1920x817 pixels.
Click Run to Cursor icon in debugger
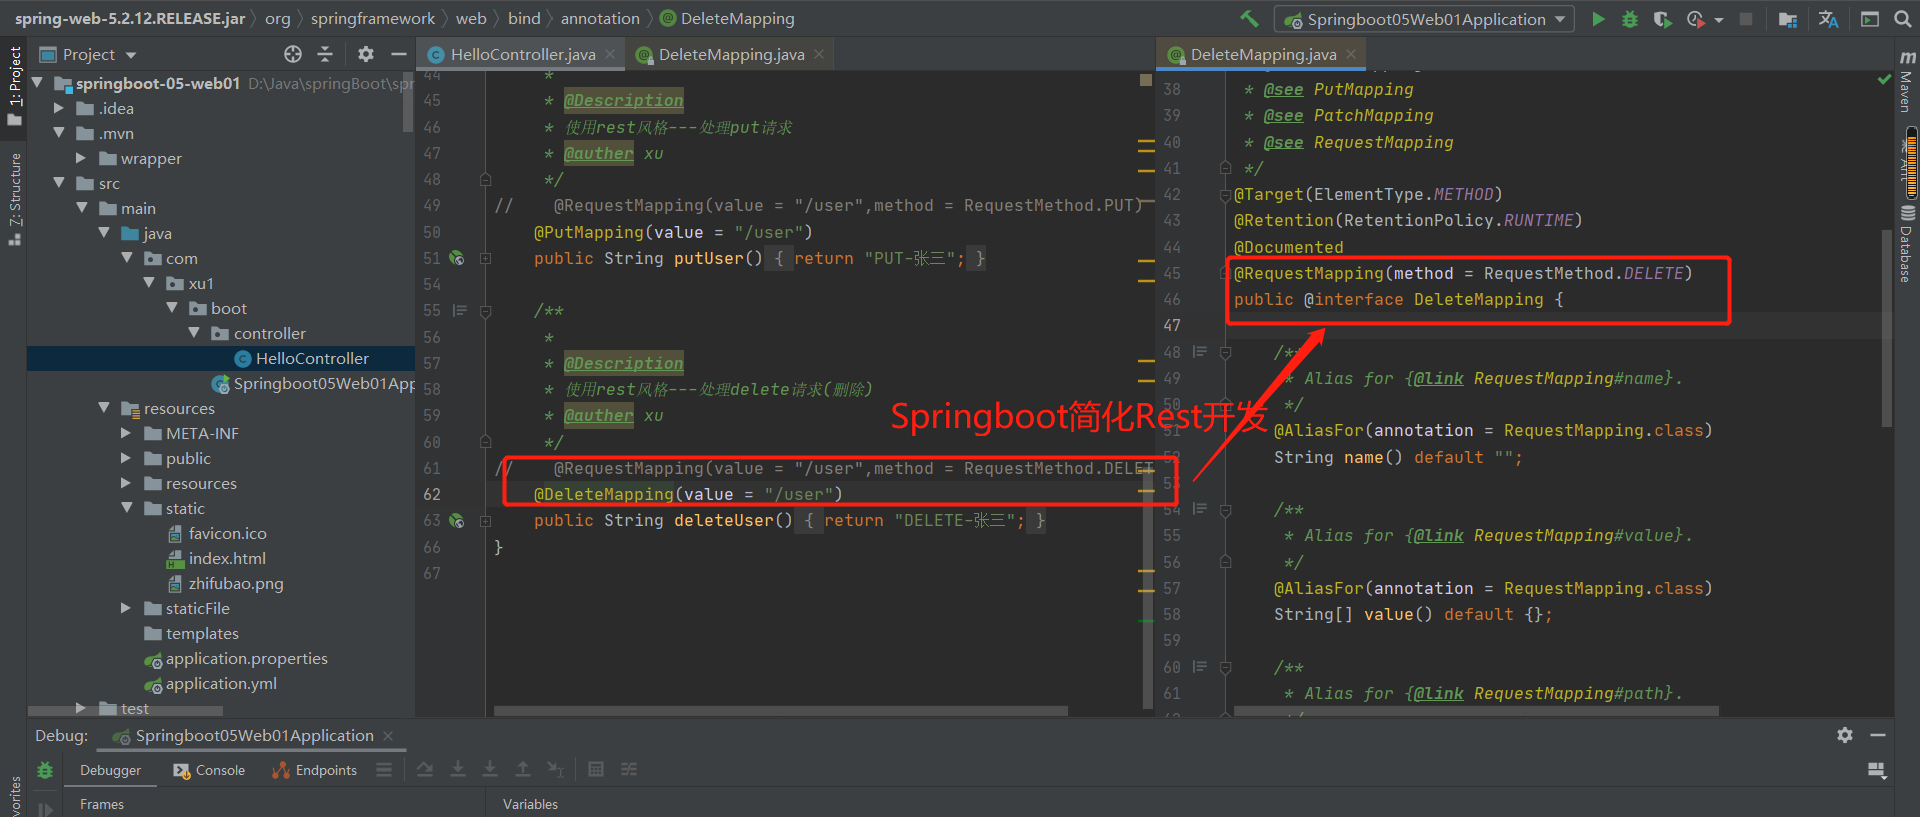point(556,769)
